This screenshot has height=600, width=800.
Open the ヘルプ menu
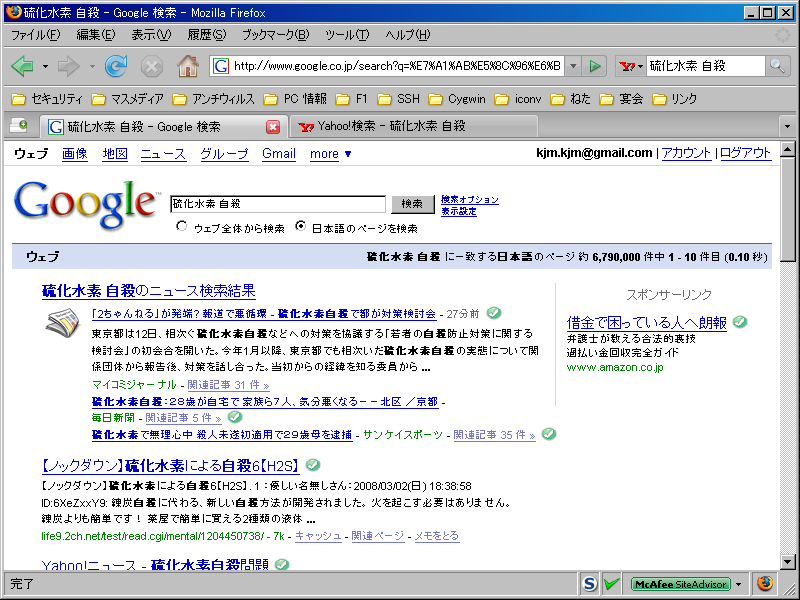point(408,35)
